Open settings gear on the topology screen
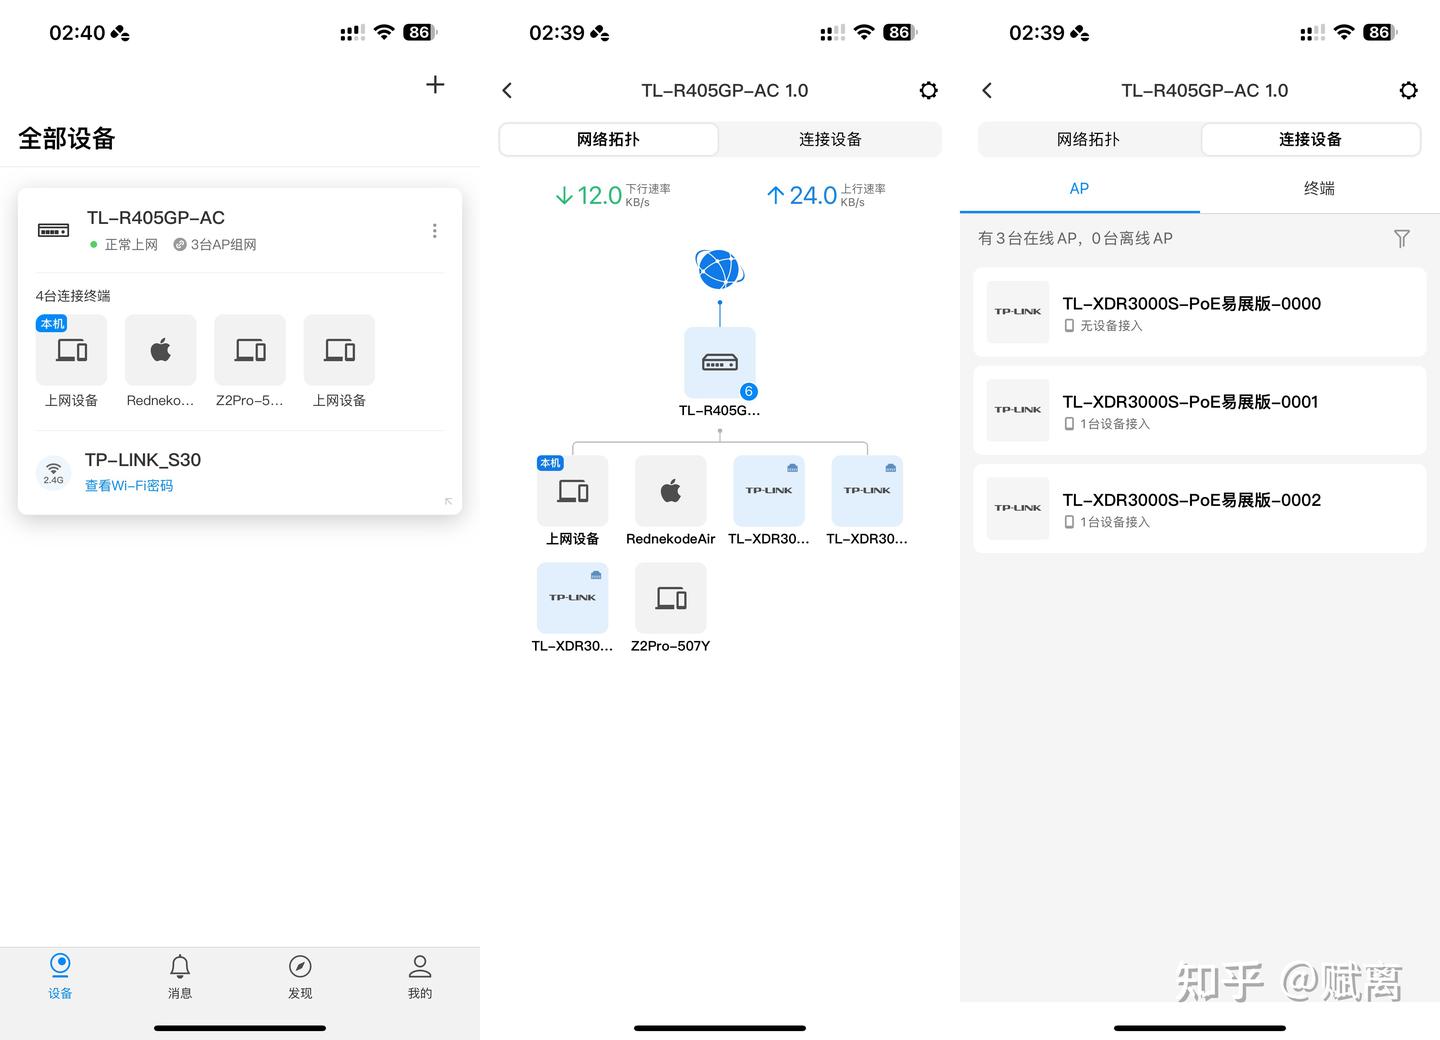Viewport: 1440px width, 1040px height. (929, 91)
